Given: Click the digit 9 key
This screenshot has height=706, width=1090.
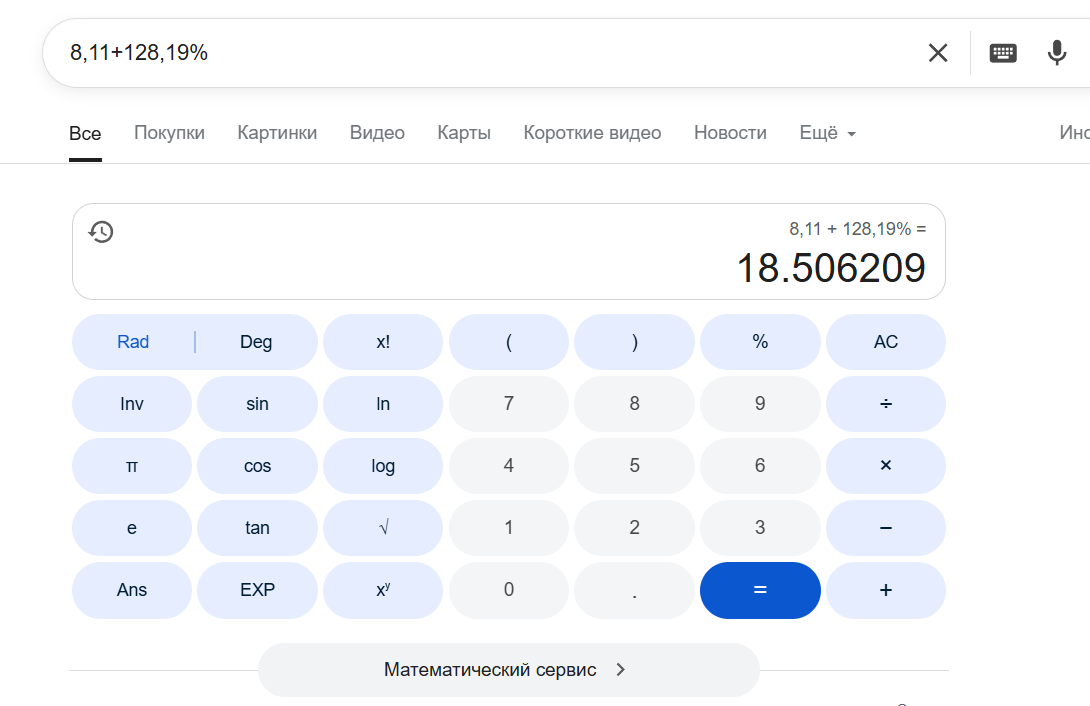Looking at the screenshot, I should coord(760,404).
